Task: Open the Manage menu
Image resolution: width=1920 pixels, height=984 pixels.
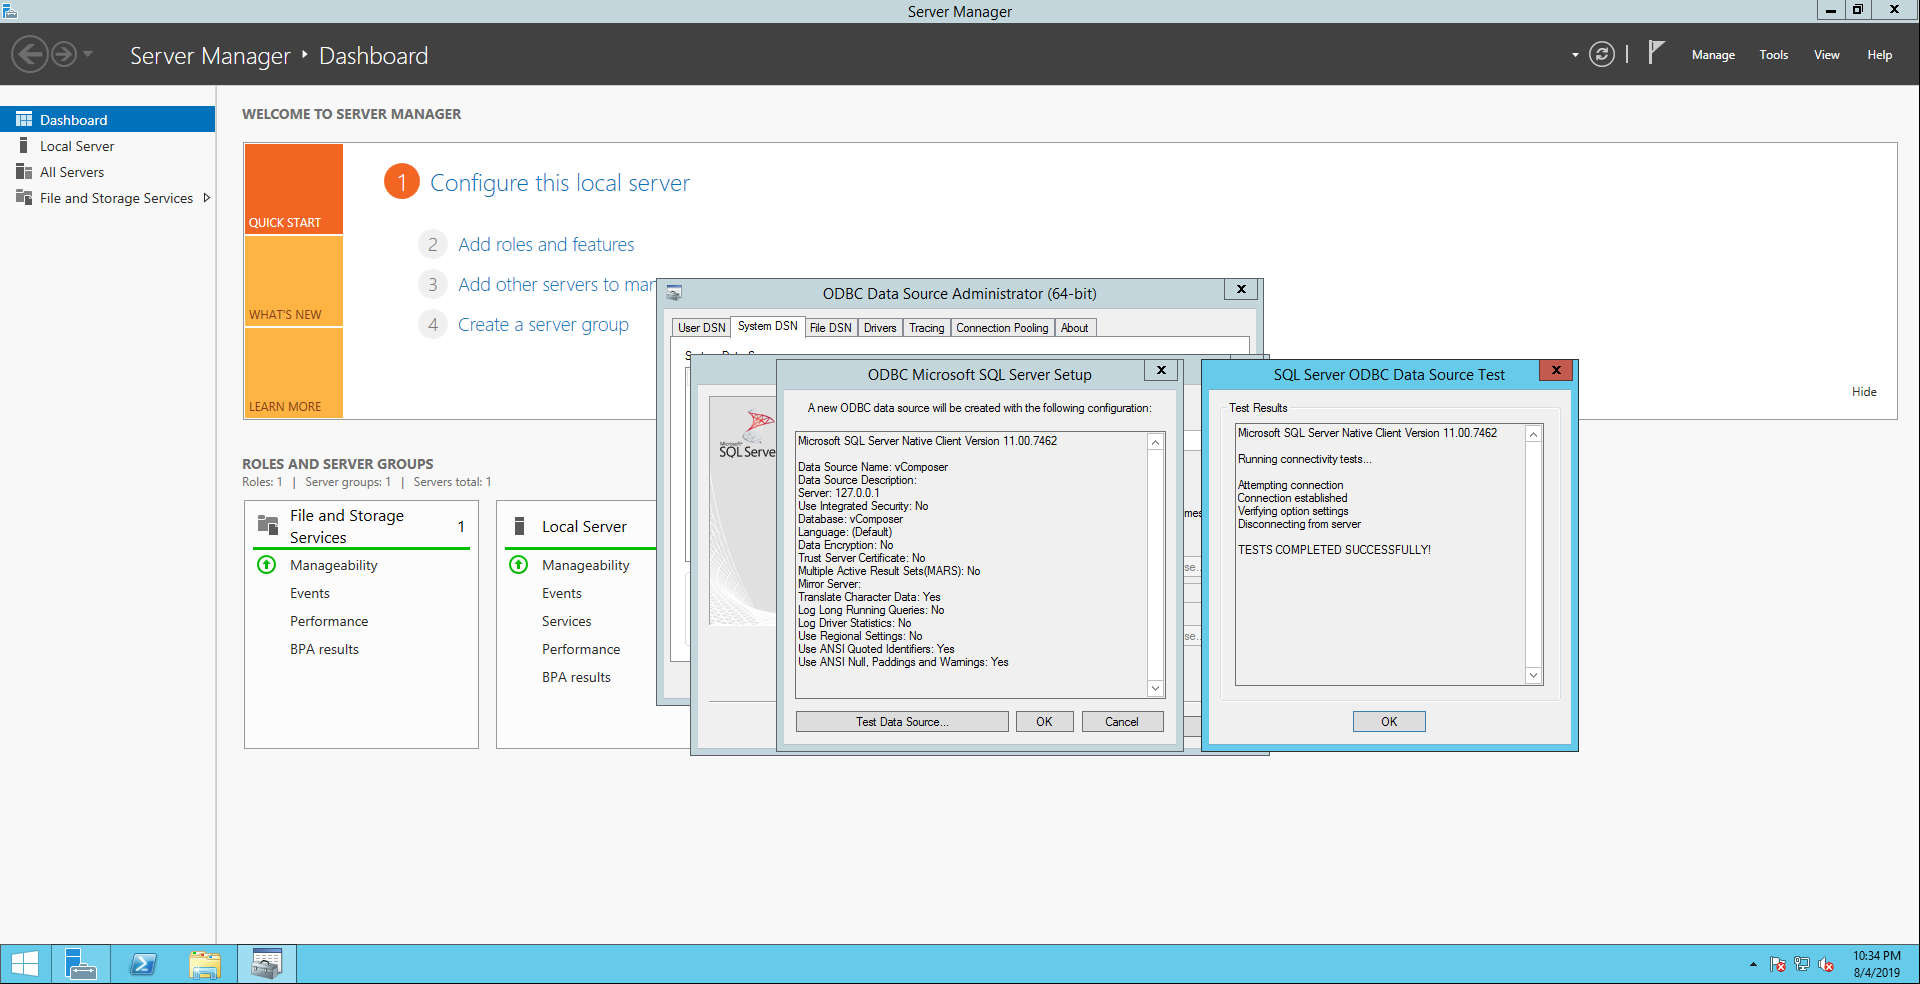Action: (x=1712, y=55)
